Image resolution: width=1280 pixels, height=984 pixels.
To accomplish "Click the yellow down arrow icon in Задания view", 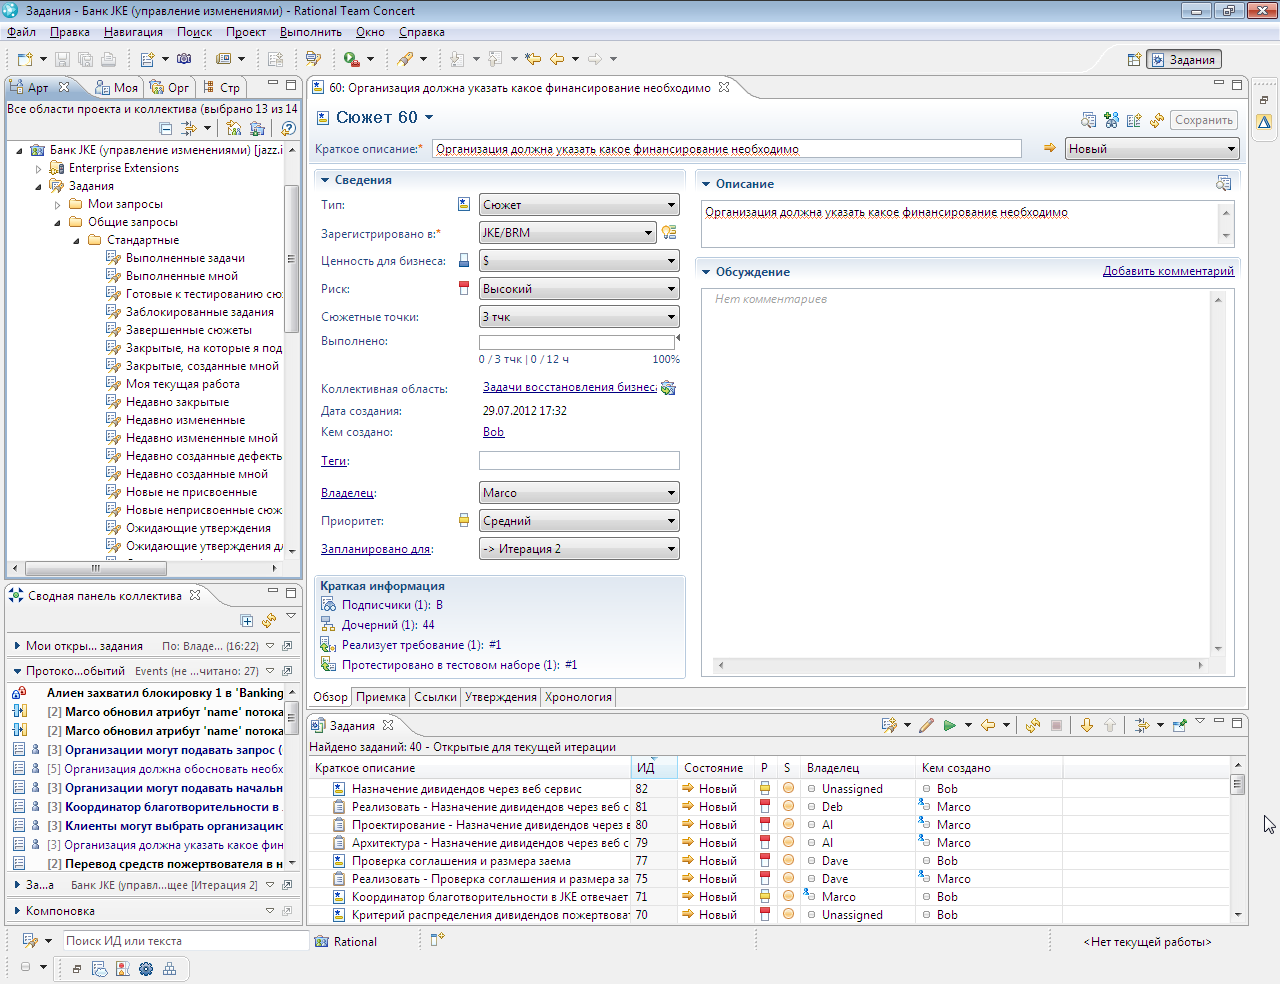I will click(x=1086, y=726).
